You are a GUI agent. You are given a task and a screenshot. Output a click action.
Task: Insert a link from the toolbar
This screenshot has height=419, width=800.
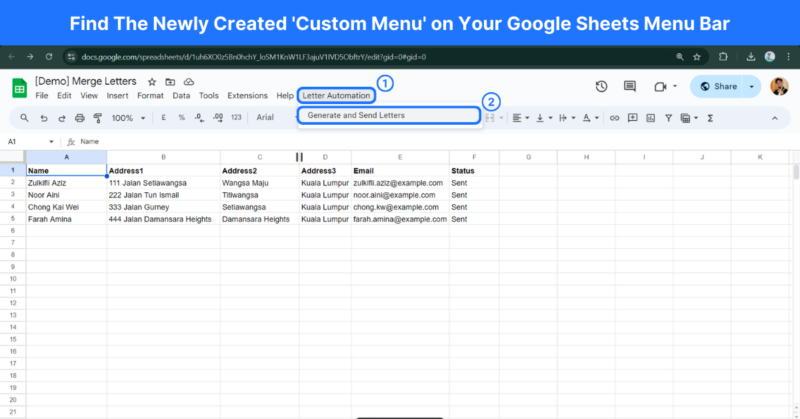[x=614, y=118]
